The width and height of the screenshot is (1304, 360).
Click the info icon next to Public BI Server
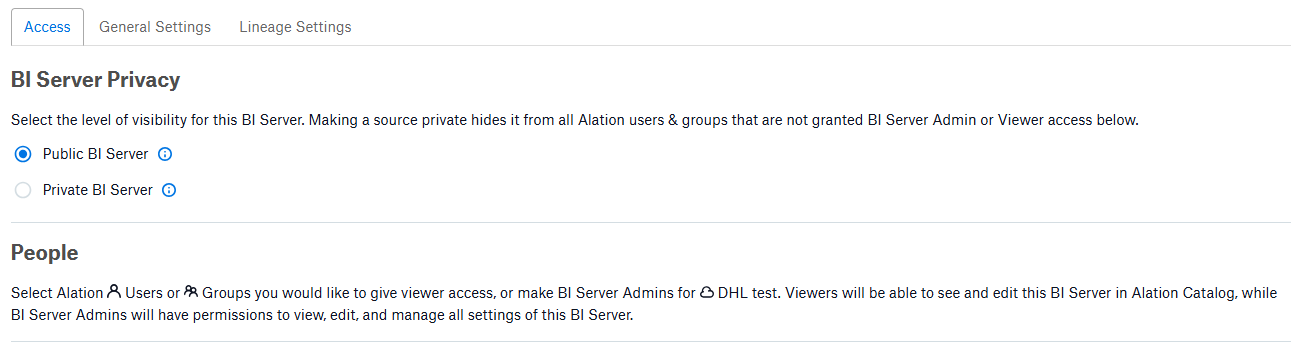[166, 154]
